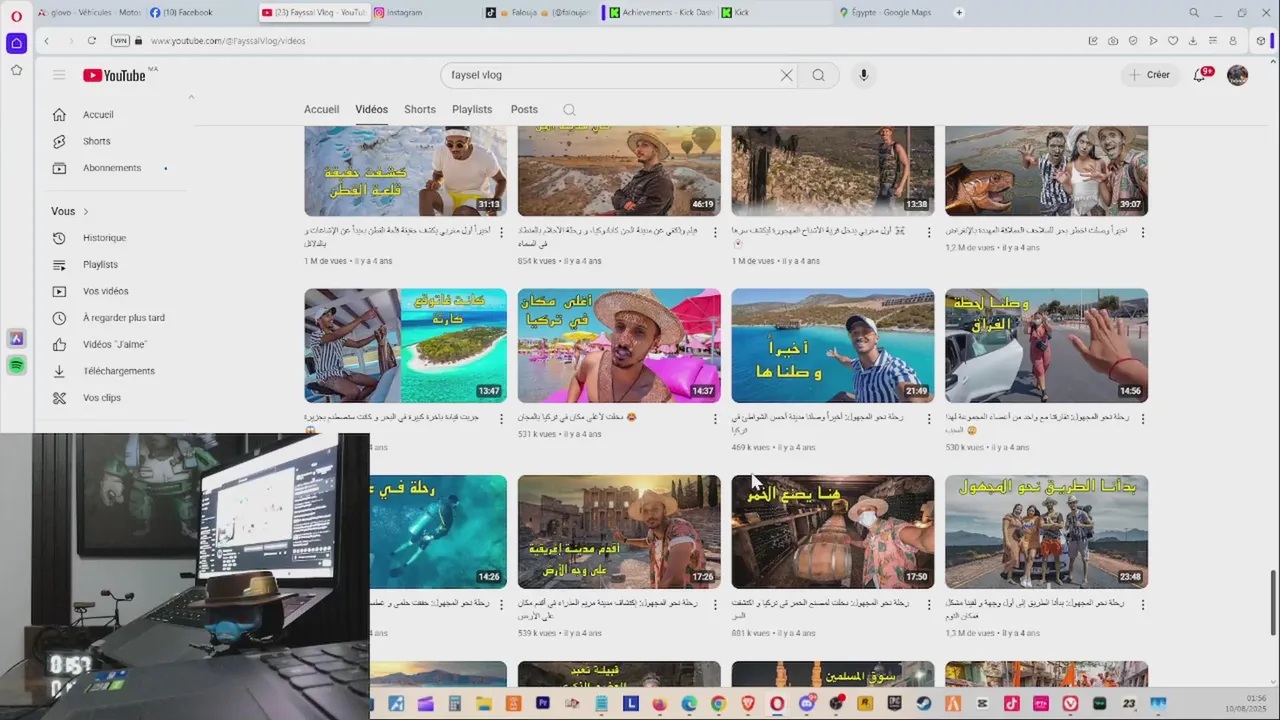Open Historique in the sidebar

tap(104, 238)
